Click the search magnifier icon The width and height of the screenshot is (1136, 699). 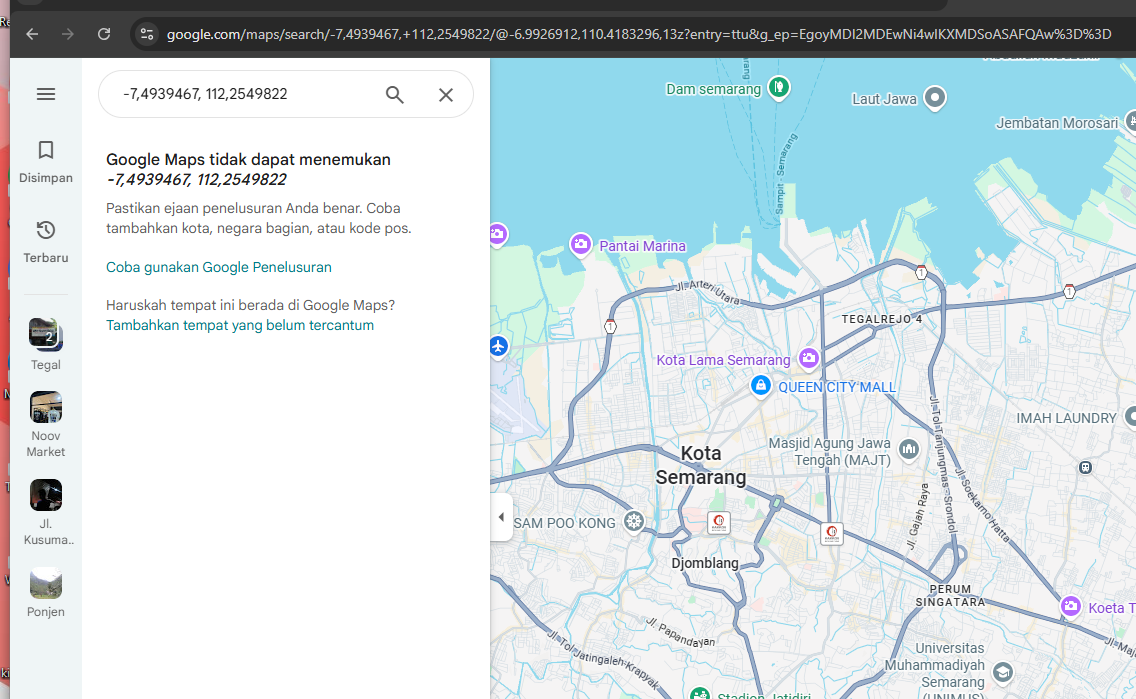[395, 94]
